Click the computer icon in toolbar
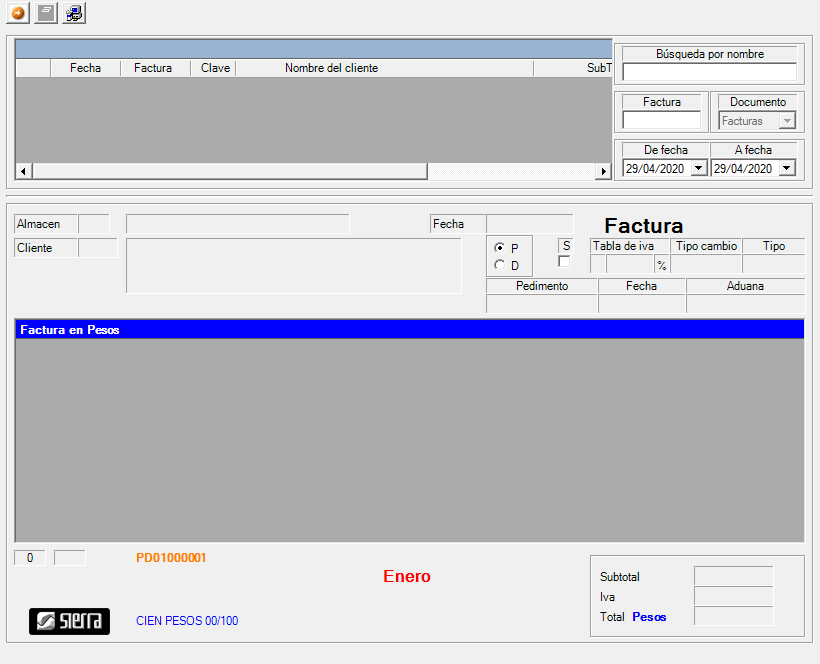The image size is (820, 664). tap(75, 13)
